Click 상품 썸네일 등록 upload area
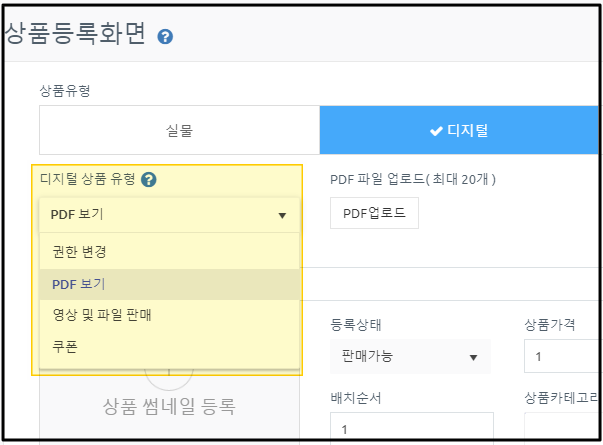The image size is (603, 445). (169, 405)
